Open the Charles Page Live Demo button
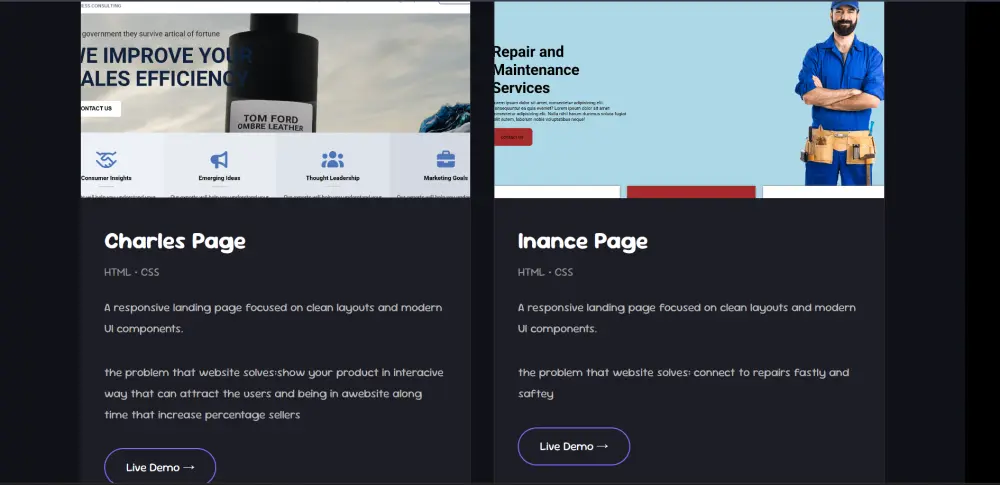The height and width of the screenshot is (485, 1000). [160, 466]
